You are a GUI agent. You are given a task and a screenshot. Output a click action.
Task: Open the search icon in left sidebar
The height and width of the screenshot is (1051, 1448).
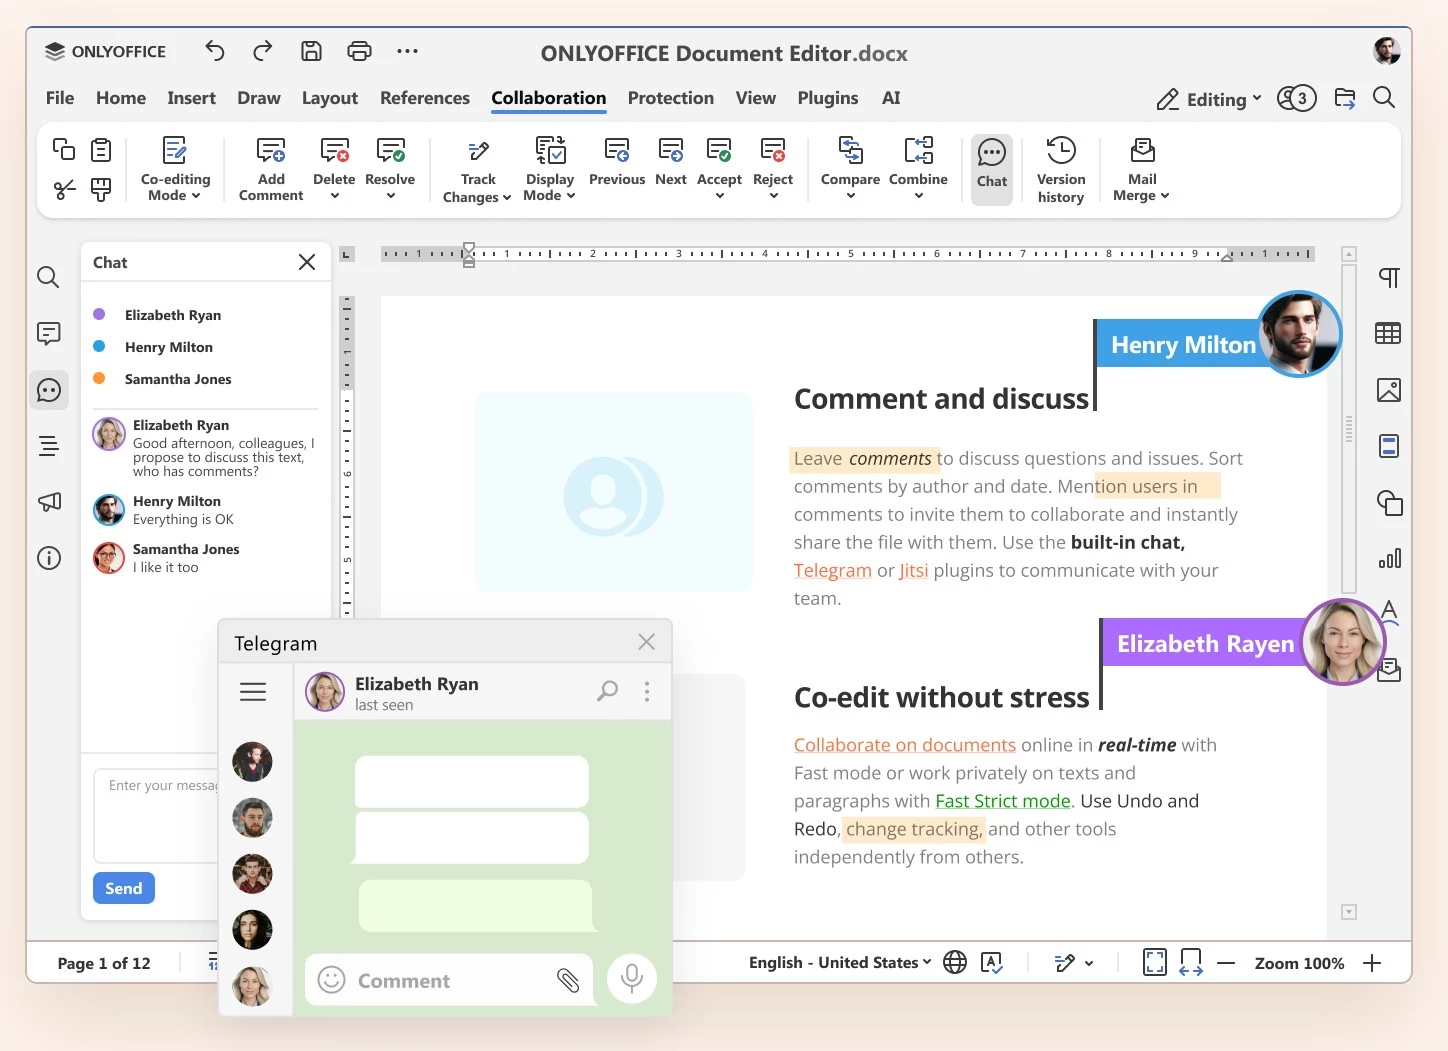pos(48,277)
